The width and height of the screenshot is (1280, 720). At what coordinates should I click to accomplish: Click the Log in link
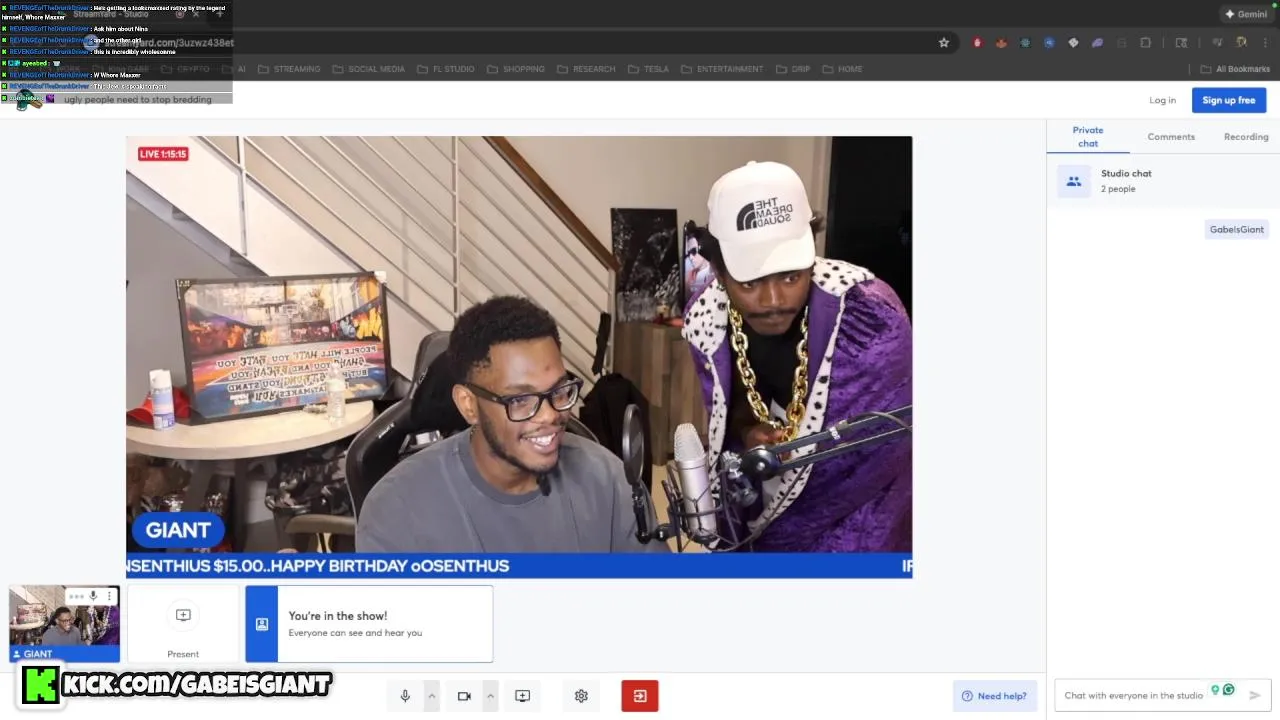point(1162,100)
